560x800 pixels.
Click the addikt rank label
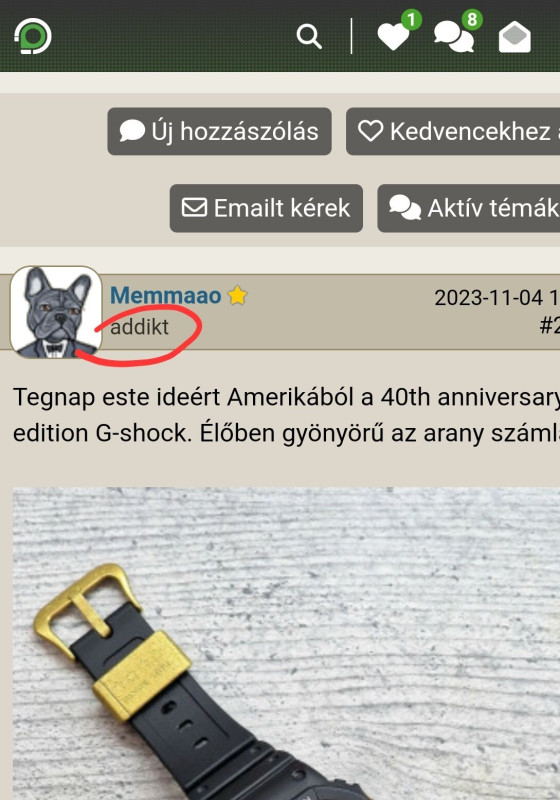point(139,327)
